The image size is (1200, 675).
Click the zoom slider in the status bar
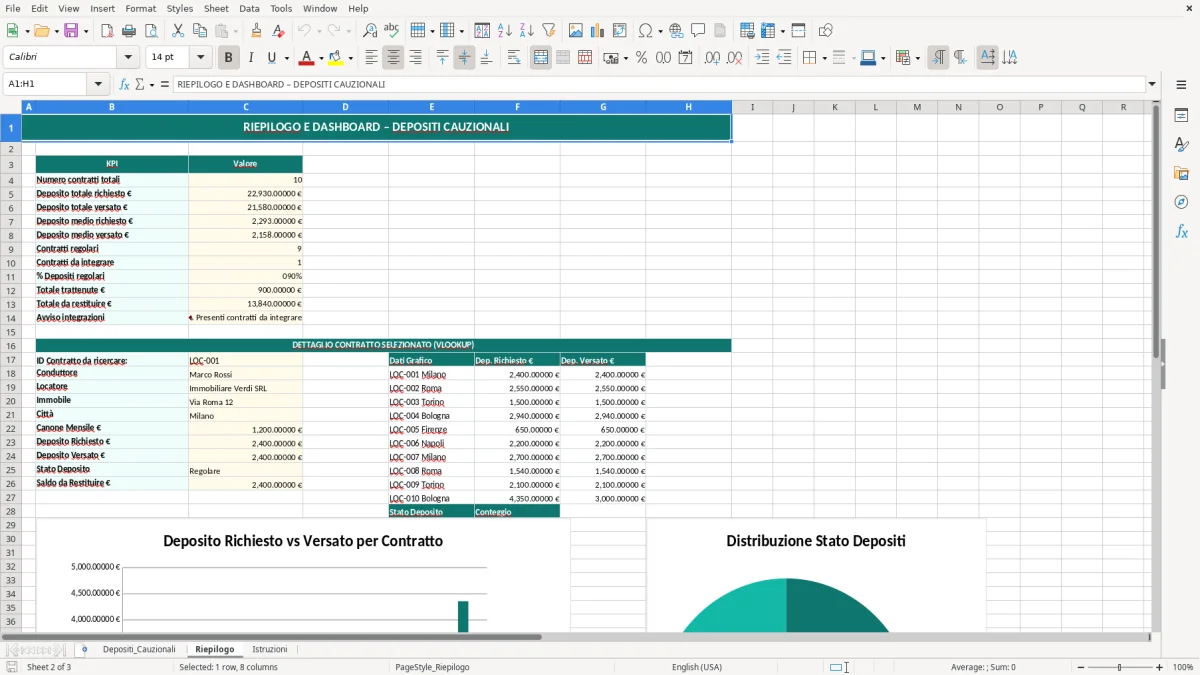pyautogui.click(x=1119, y=667)
